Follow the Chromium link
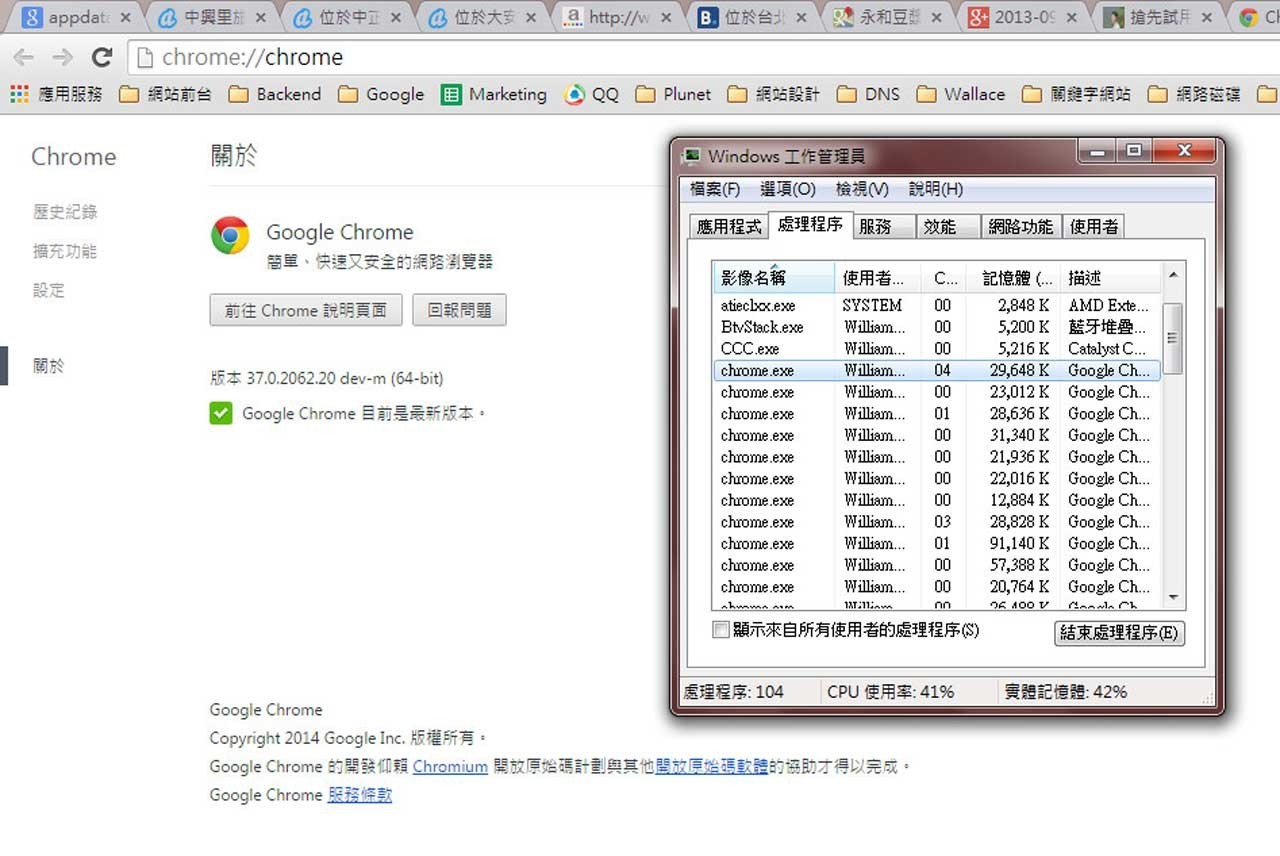 click(x=450, y=767)
